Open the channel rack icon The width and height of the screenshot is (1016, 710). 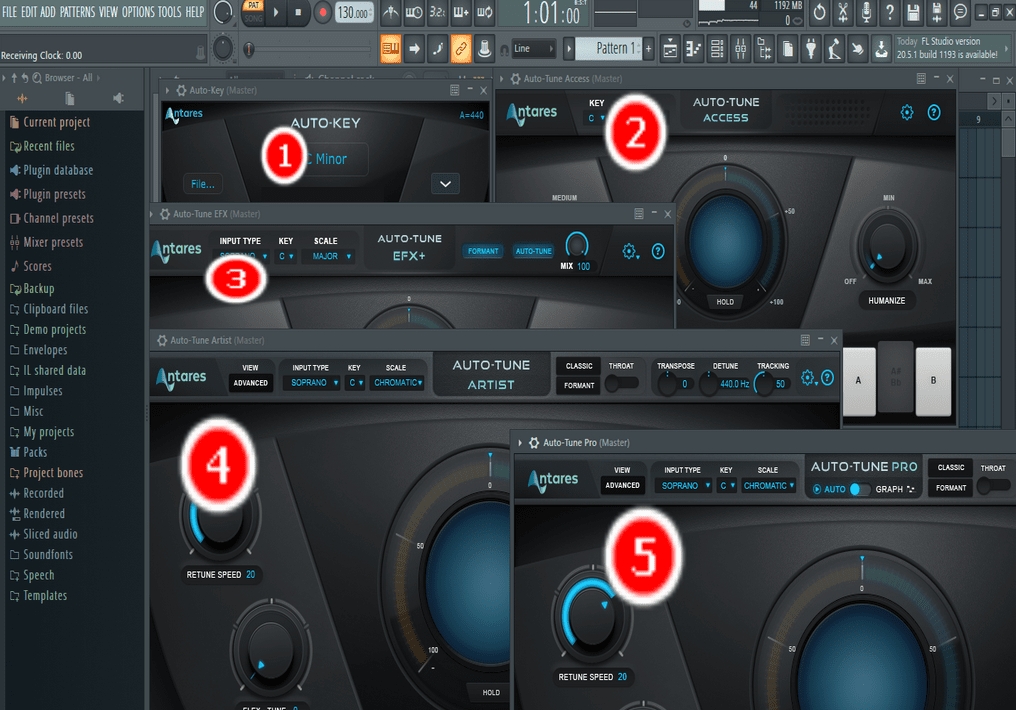pyautogui.click(x=717, y=49)
